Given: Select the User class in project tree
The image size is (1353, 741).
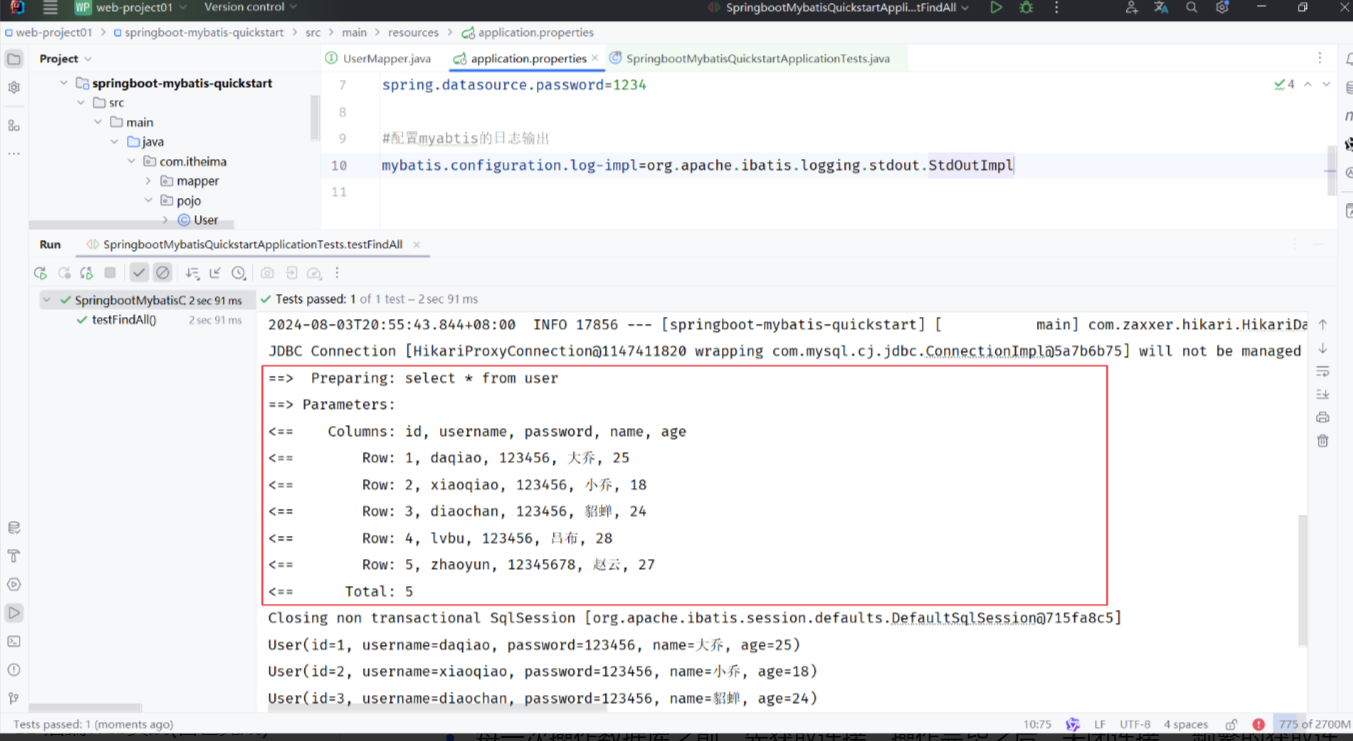Looking at the screenshot, I should coord(198,220).
